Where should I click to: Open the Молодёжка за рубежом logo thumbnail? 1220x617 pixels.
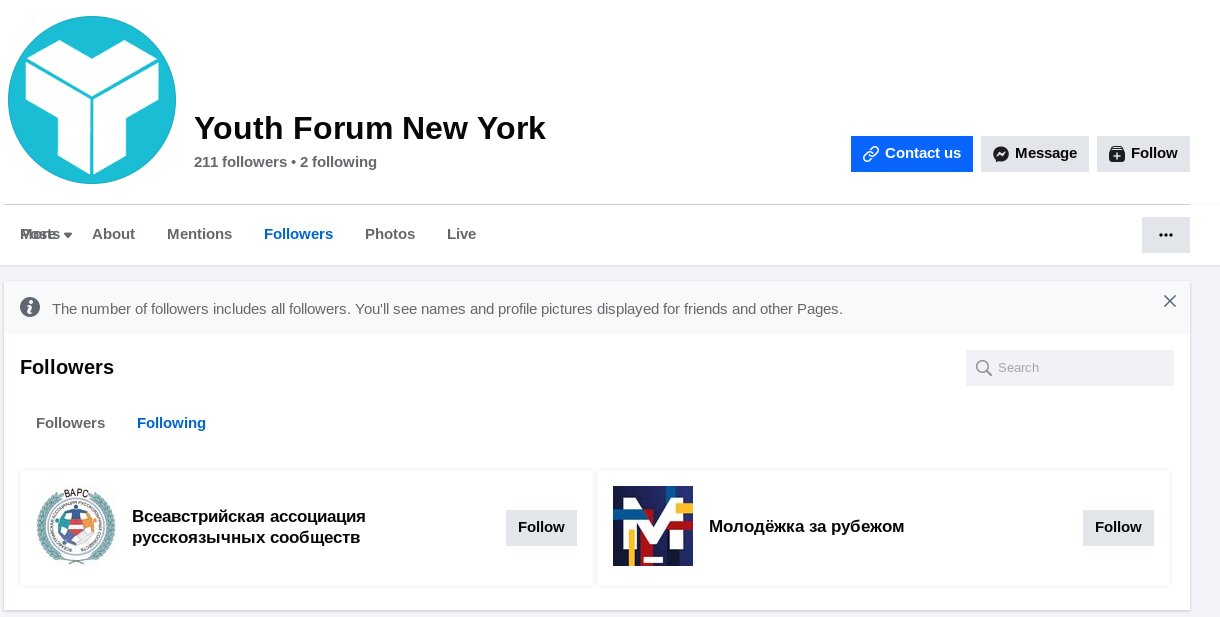653,526
